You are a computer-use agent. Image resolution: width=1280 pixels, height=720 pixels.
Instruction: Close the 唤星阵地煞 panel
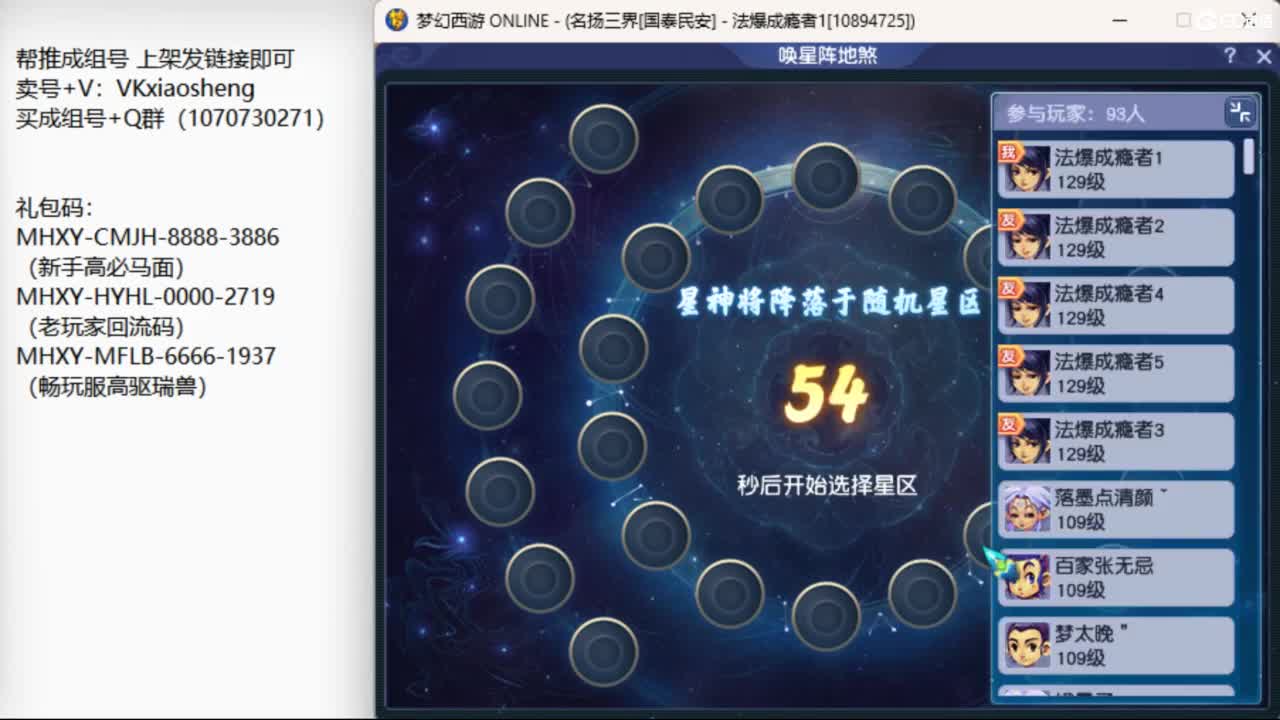1264,56
